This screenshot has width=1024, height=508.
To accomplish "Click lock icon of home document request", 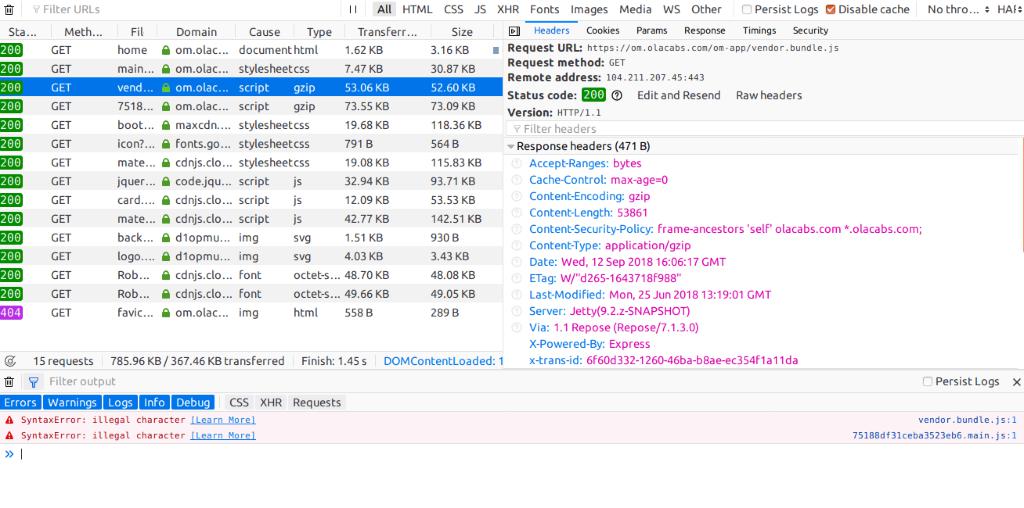I will (x=166, y=50).
